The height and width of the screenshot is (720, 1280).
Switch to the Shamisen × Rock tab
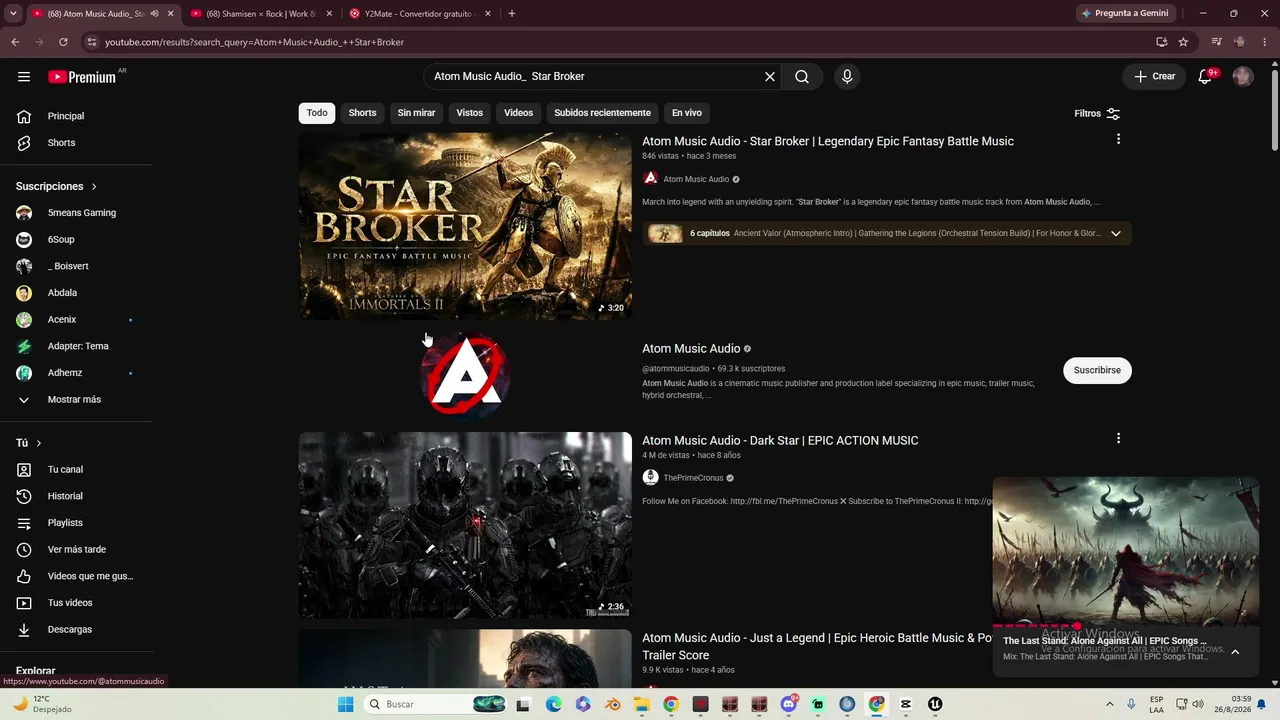point(260,14)
